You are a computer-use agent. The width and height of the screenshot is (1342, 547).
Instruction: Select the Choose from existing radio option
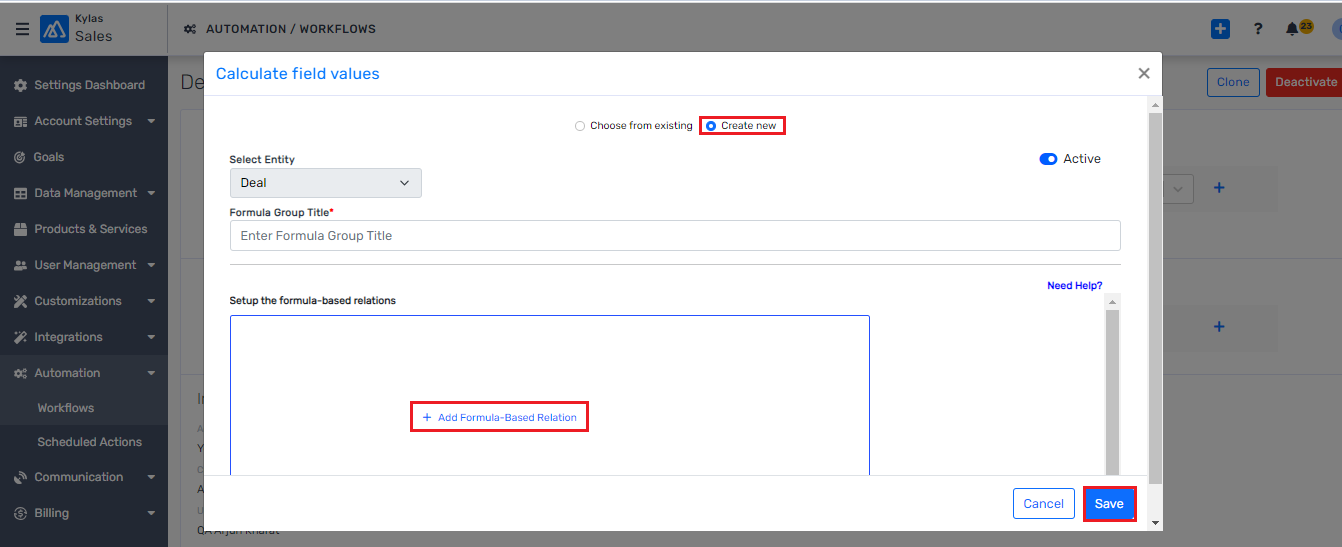tap(580, 126)
